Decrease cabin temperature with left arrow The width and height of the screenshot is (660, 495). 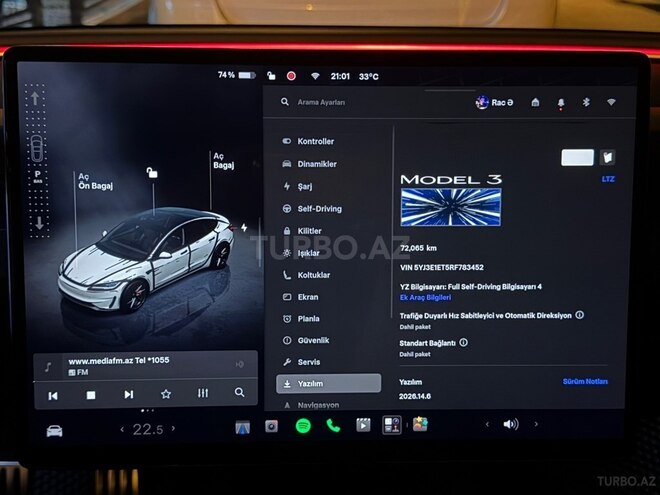pyautogui.click(x=122, y=429)
